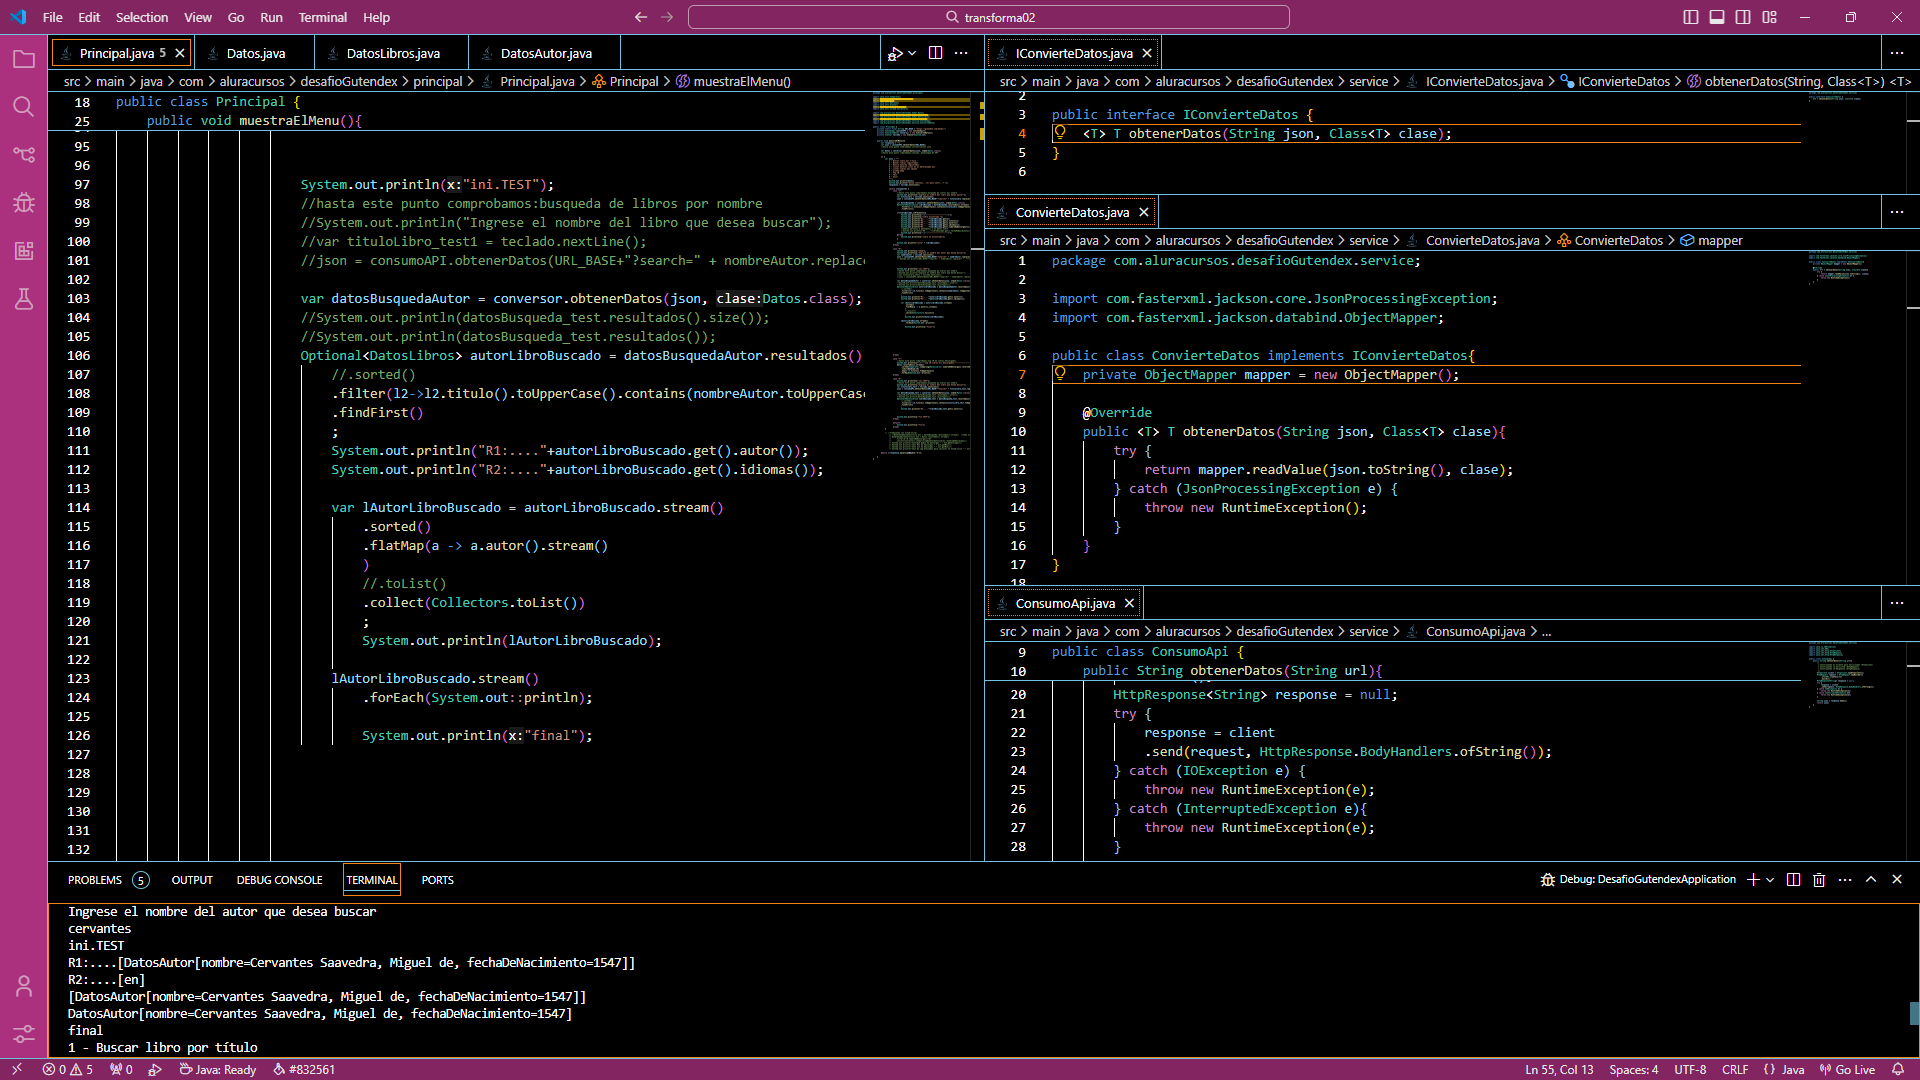Screen dimensions: 1920x1080
Task: Click the Go Forward navigation arrow
Action: click(x=667, y=17)
